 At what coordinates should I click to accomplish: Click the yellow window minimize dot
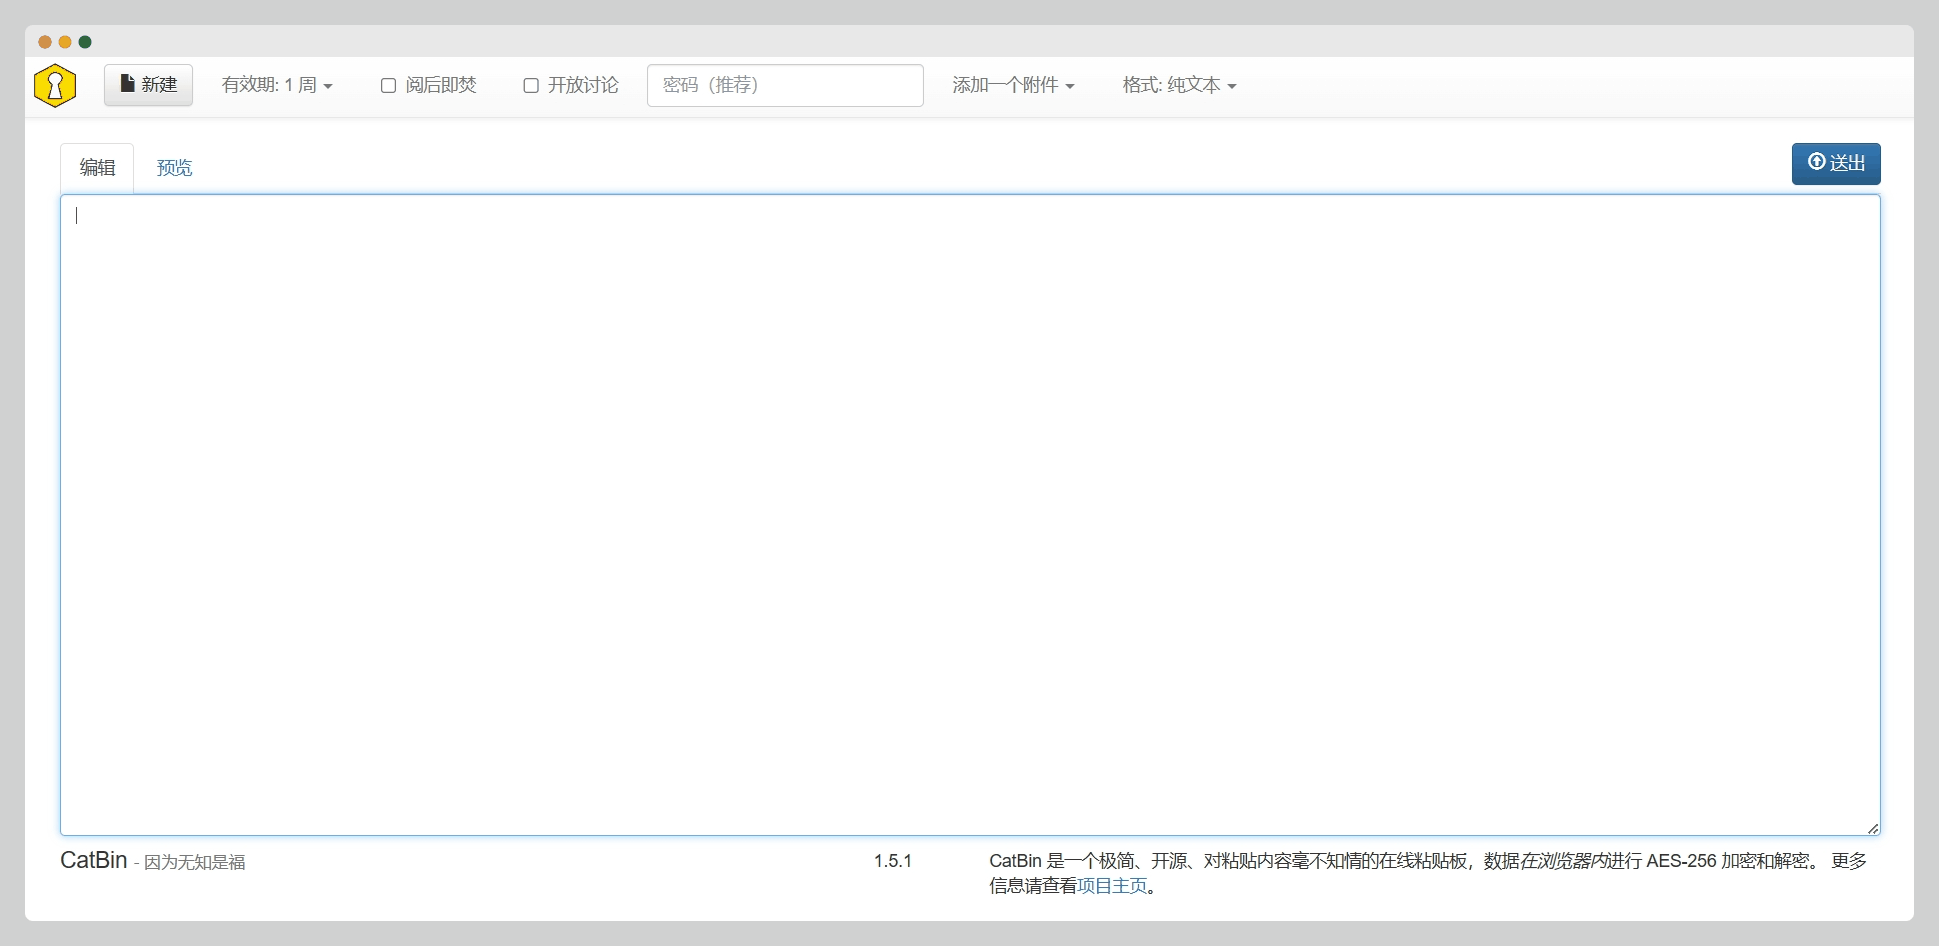point(65,42)
